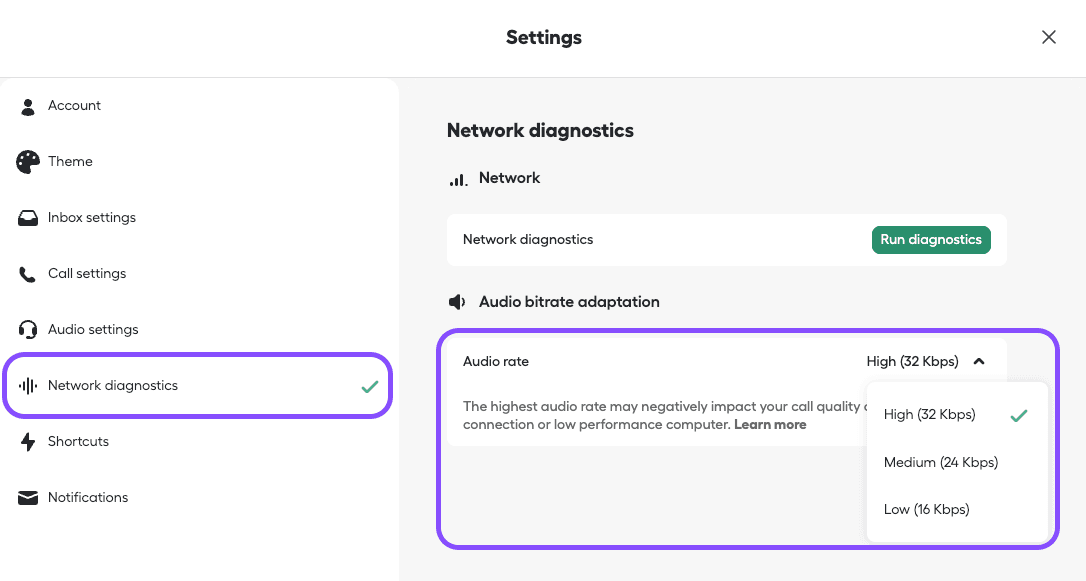Click the Network diagnostics bars icon
The height and width of the screenshot is (581, 1086).
28,385
